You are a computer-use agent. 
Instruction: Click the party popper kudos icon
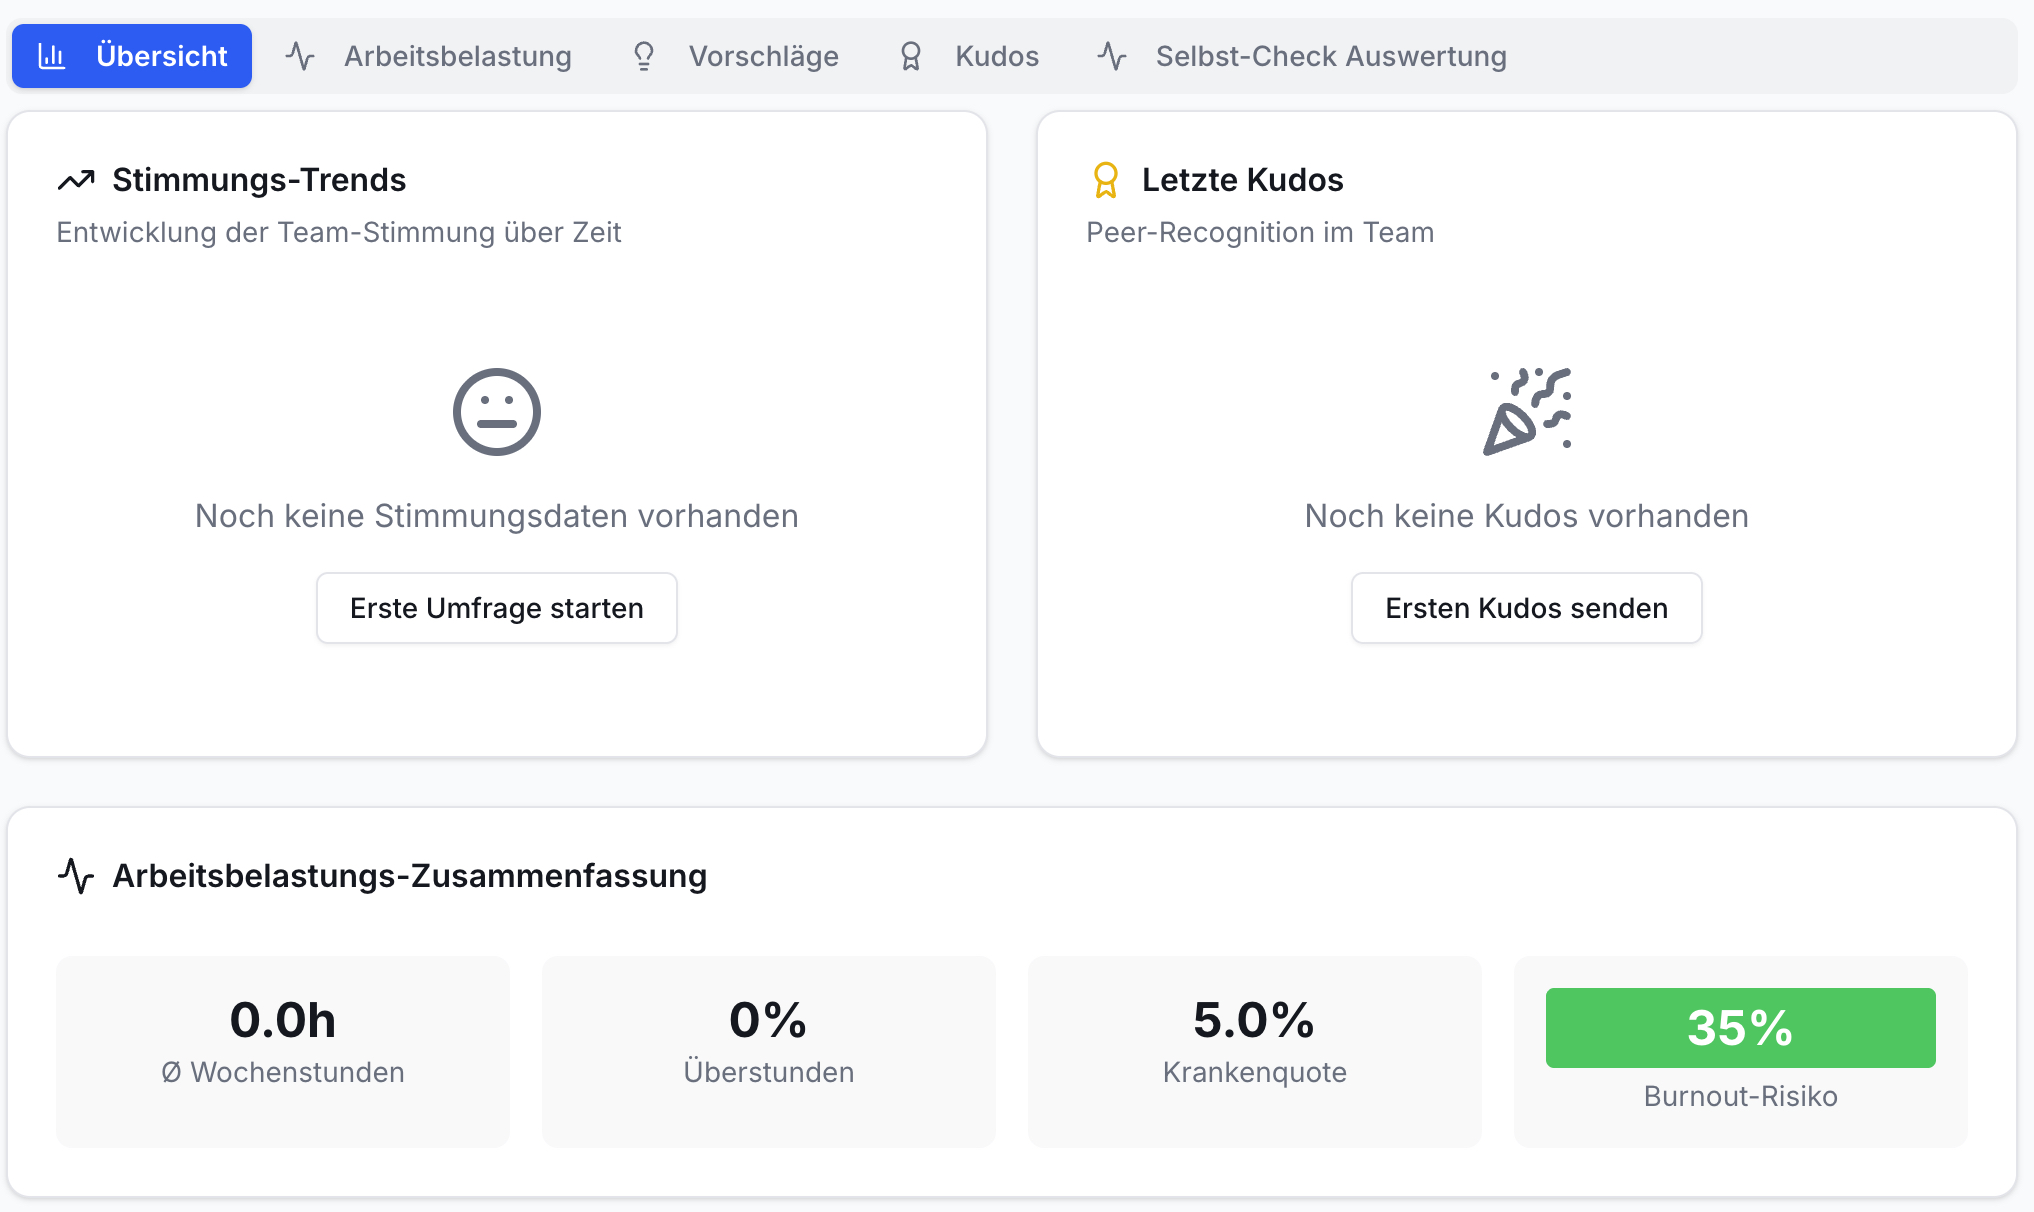1527,412
